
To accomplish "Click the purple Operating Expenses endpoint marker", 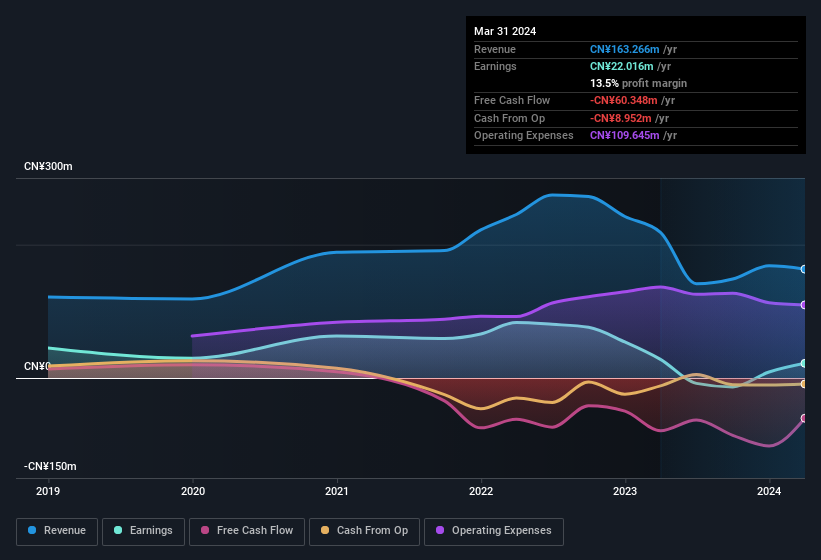I will tap(804, 305).
